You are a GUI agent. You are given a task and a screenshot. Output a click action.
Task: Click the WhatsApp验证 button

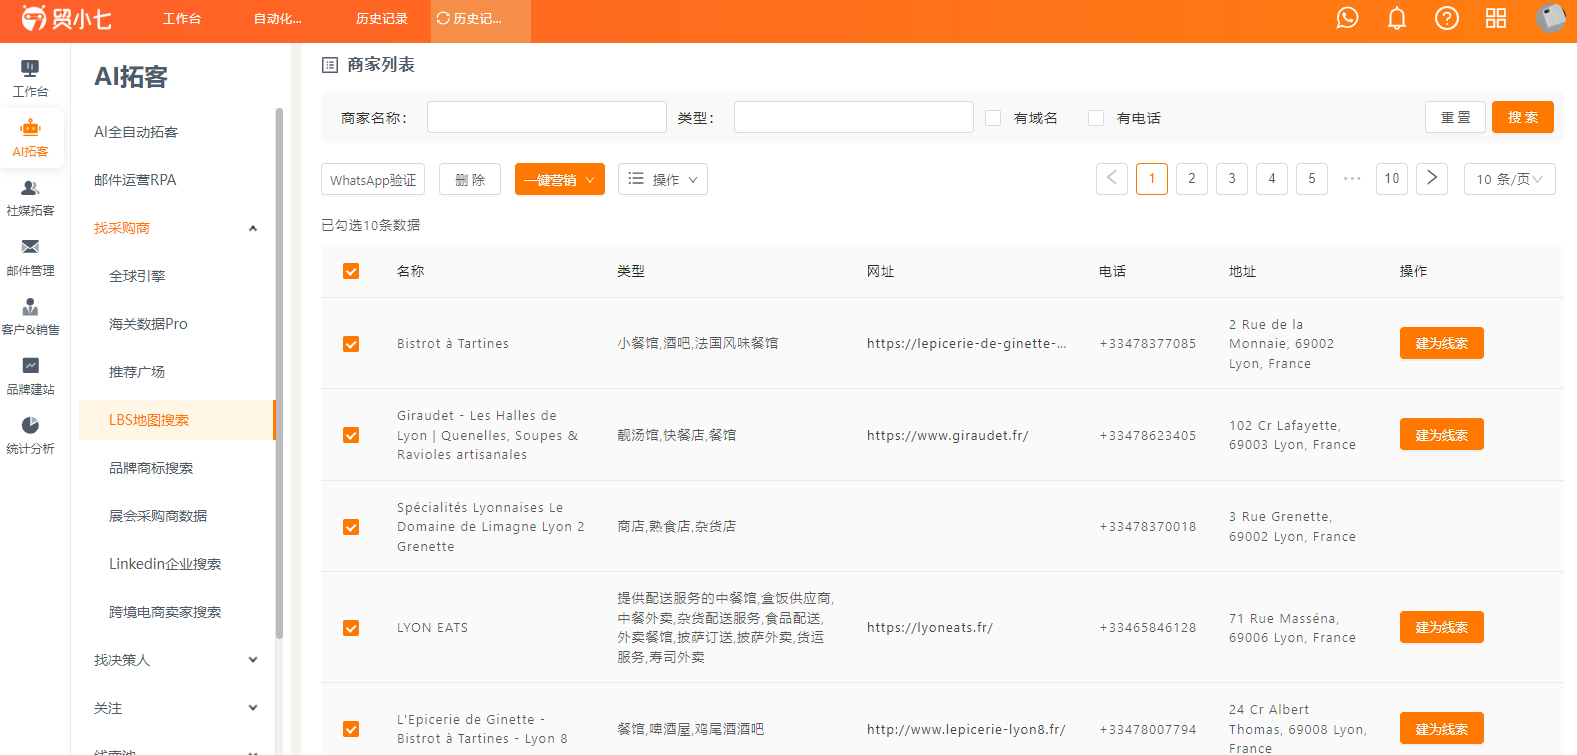[373, 179]
